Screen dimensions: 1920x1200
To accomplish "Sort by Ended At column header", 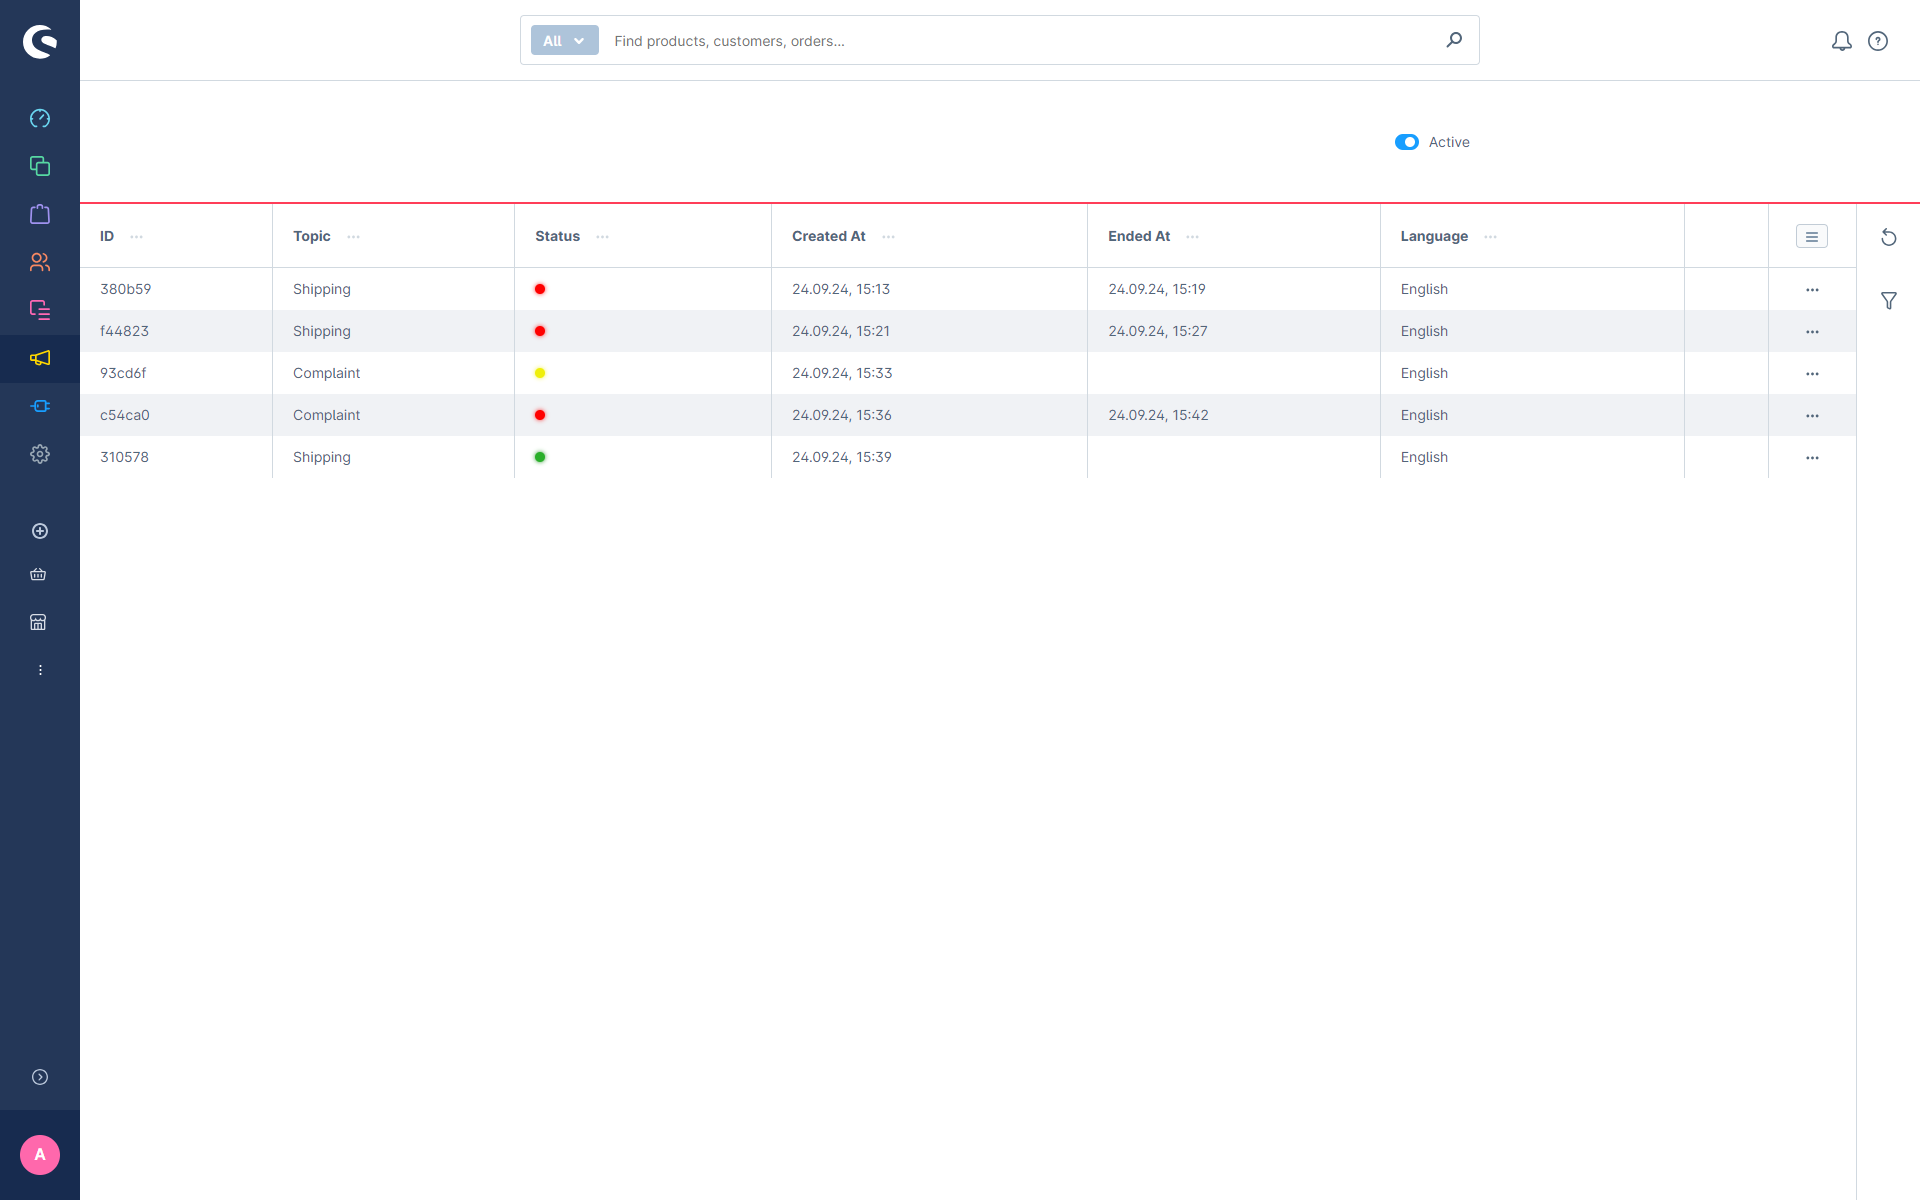I will (x=1139, y=236).
